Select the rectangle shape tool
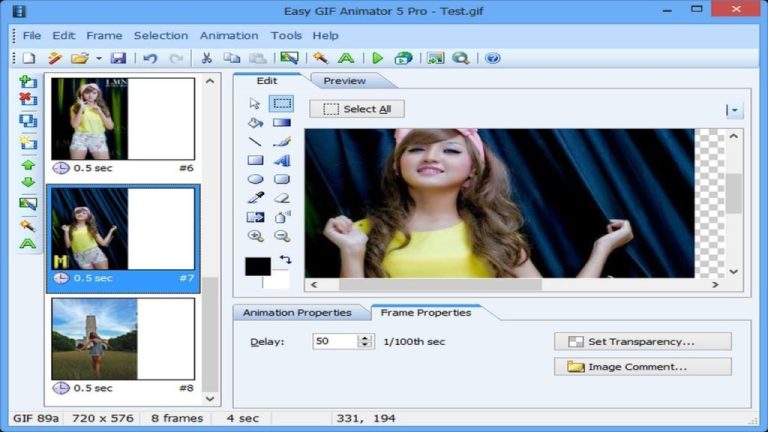Viewport: 768px width, 432px height. [x=255, y=160]
